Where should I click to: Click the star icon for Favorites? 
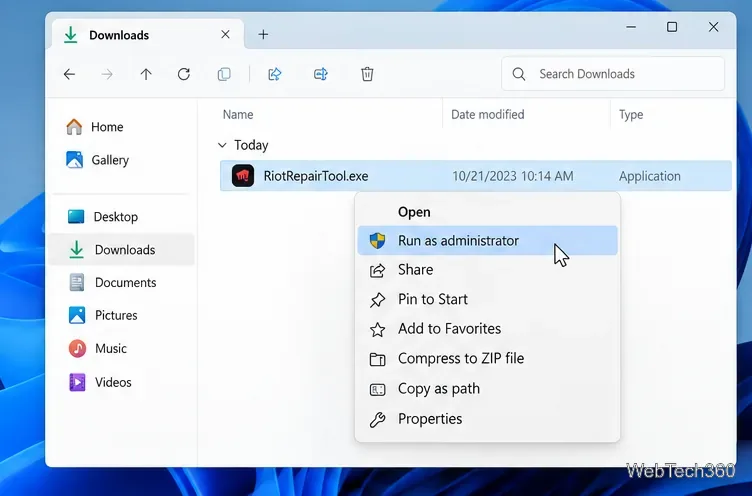(377, 330)
